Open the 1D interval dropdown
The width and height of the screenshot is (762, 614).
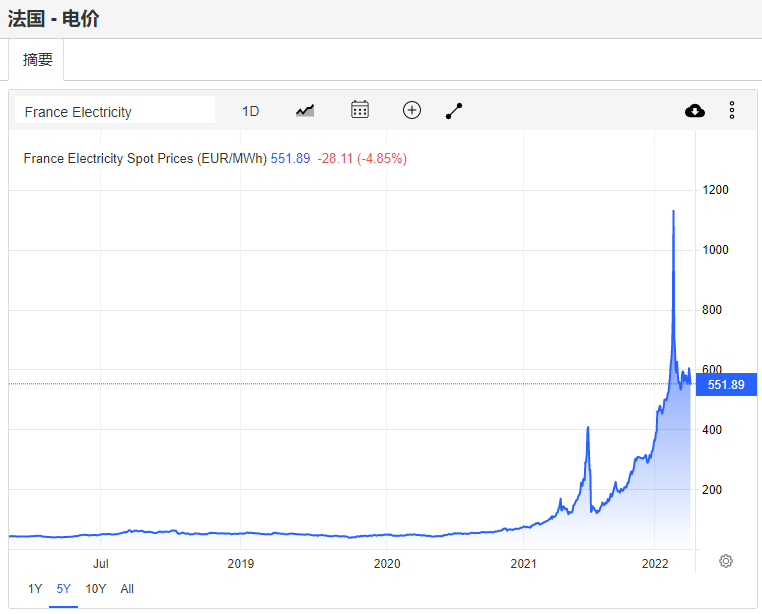tap(250, 111)
